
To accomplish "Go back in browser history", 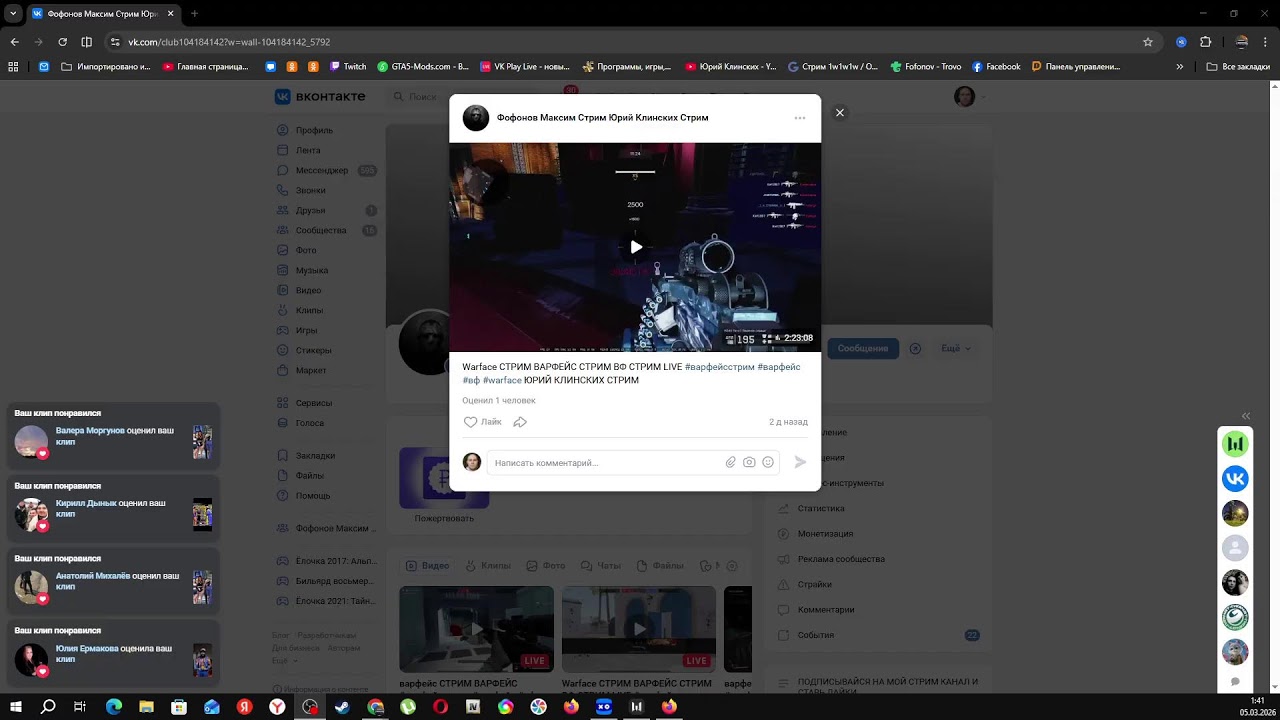I will click(x=14, y=42).
